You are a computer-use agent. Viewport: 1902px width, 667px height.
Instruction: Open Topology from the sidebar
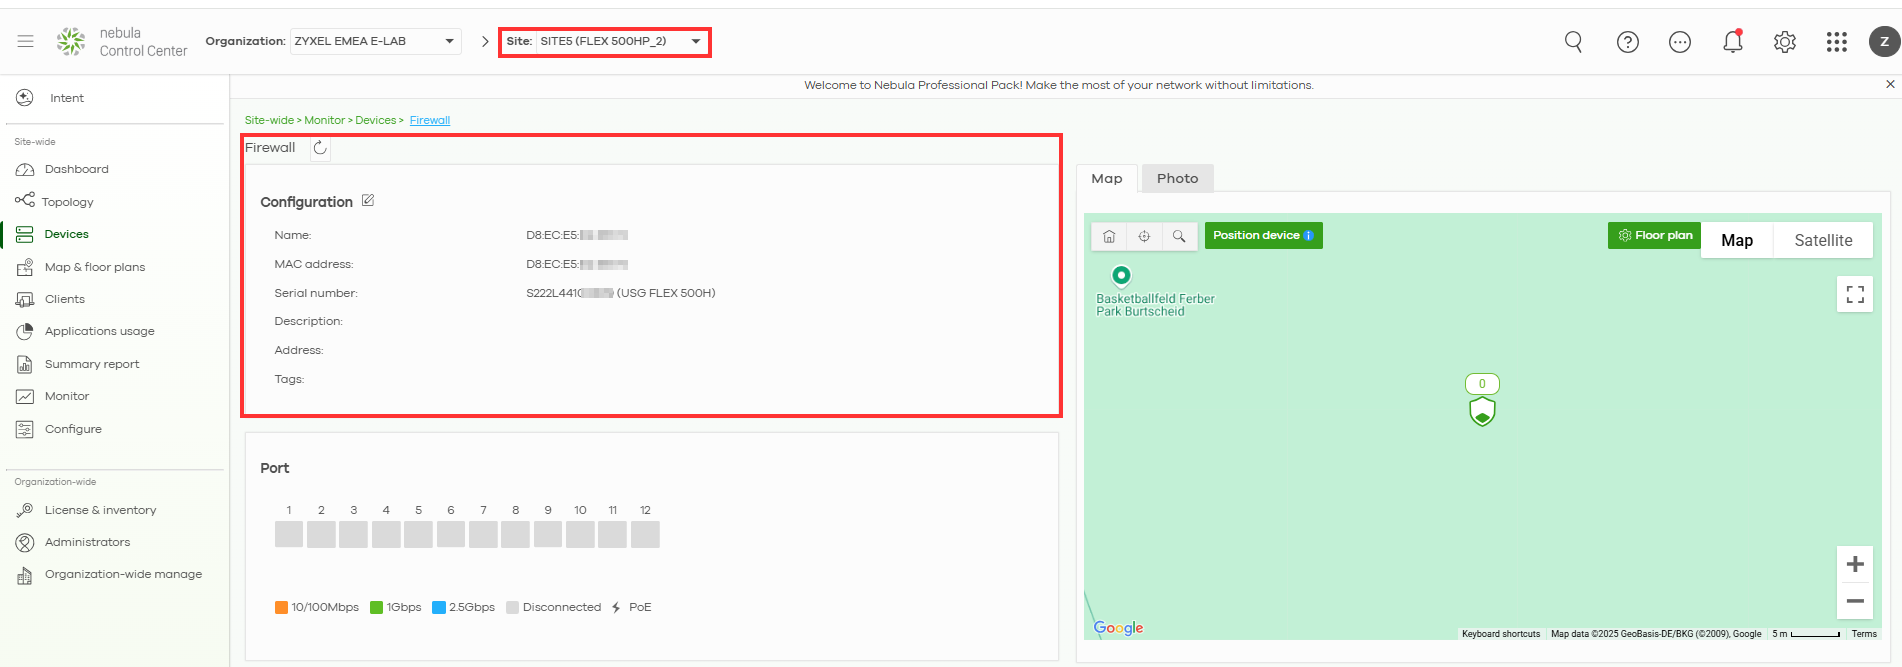(67, 202)
